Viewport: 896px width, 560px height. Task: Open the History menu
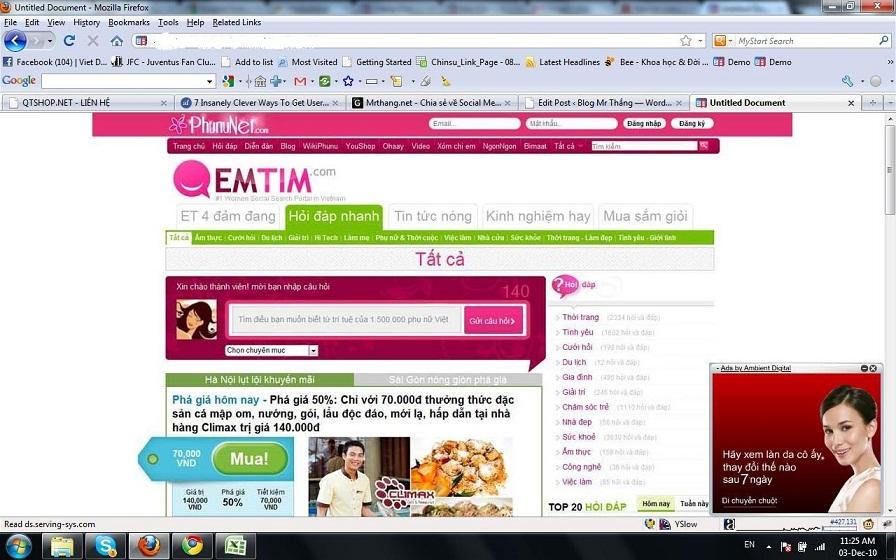point(86,22)
